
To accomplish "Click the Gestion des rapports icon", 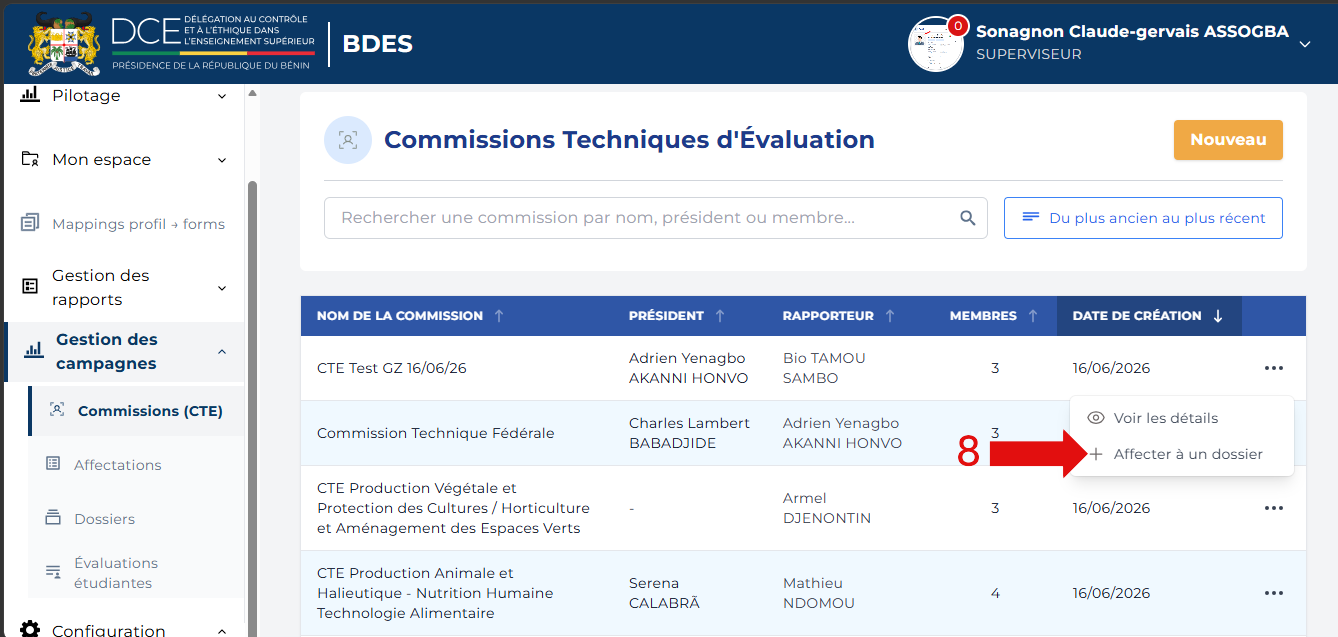I will pos(30,287).
